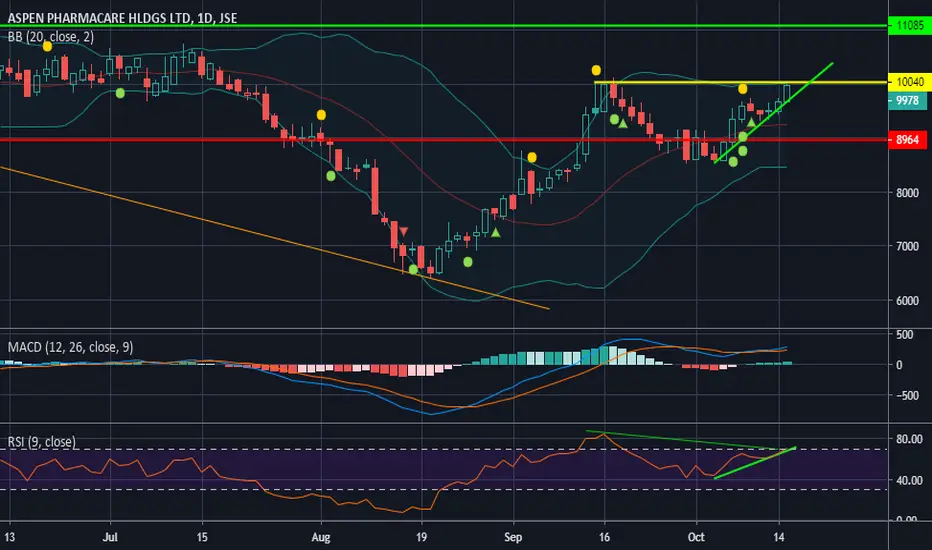Image resolution: width=932 pixels, height=550 pixels.
Task: Click the Jul date on the time axis
Action: coord(110,538)
